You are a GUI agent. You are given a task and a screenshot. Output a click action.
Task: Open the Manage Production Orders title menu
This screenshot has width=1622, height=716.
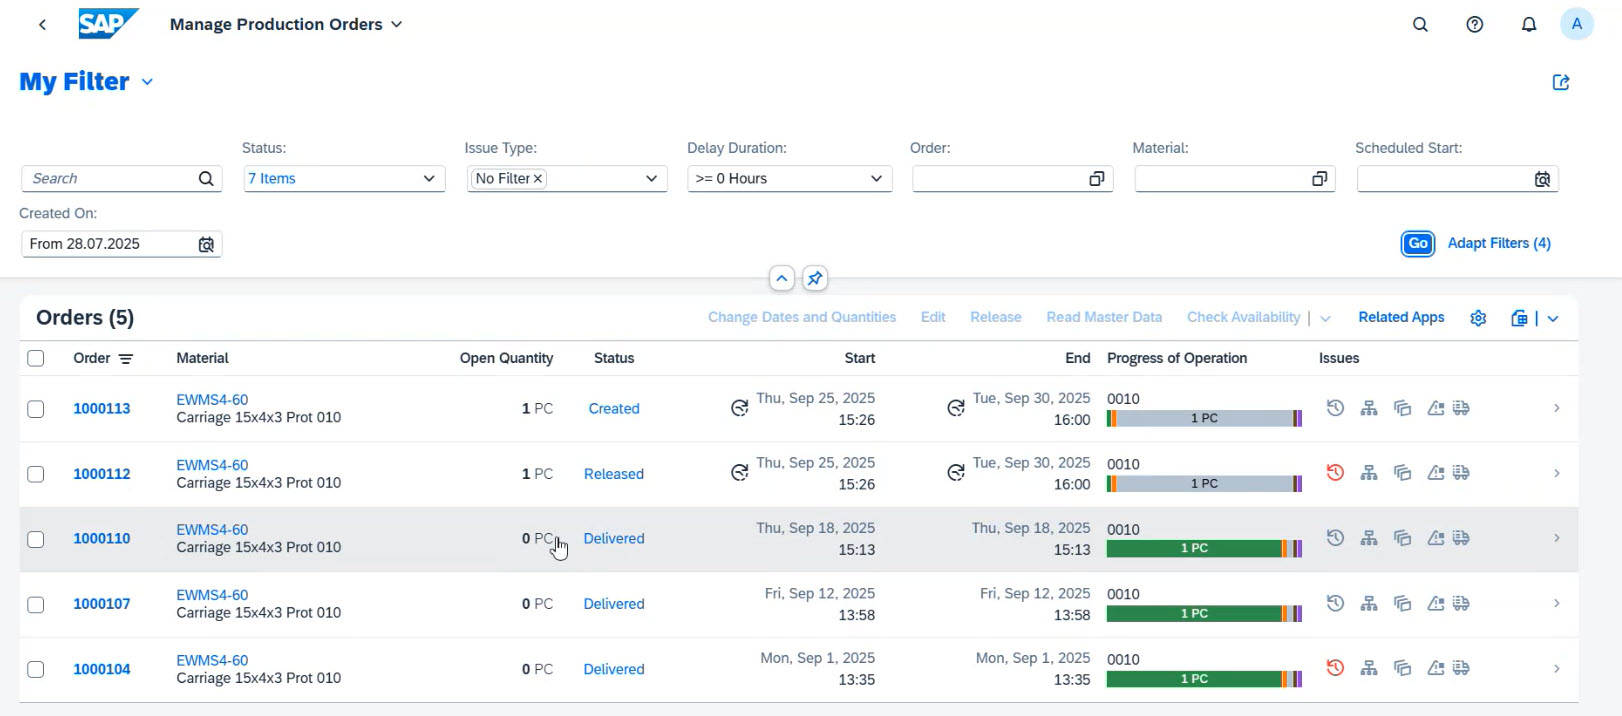pos(396,25)
